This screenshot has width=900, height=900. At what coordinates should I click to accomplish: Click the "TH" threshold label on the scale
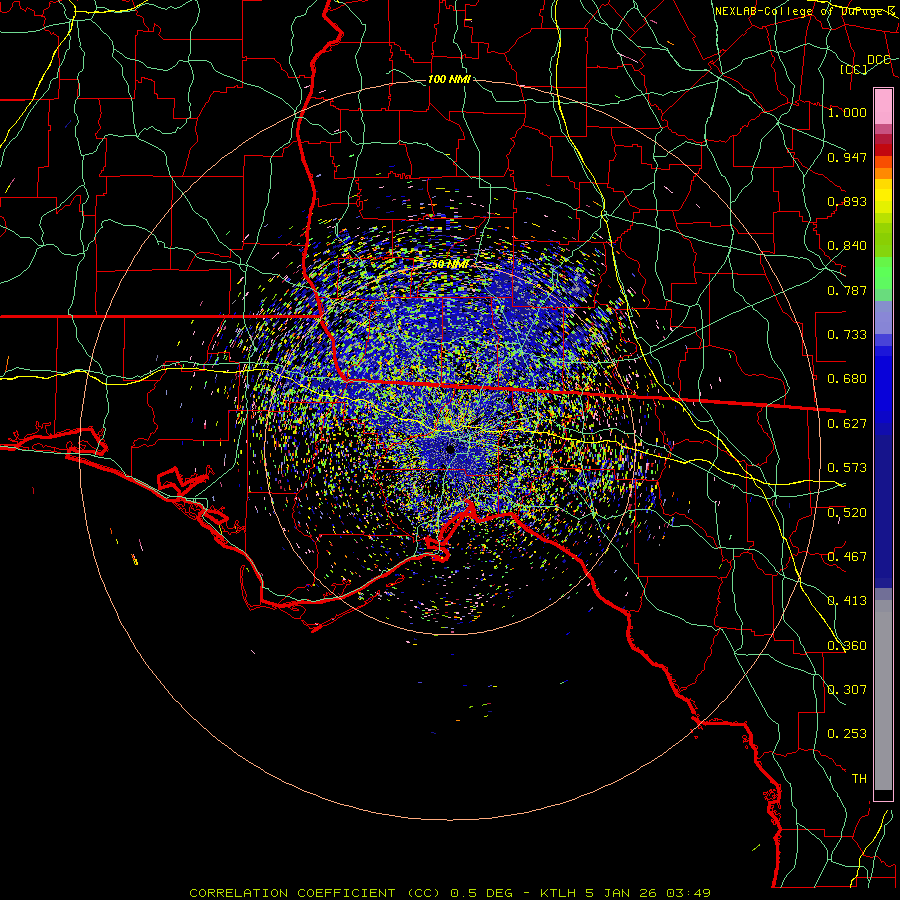point(859,779)
